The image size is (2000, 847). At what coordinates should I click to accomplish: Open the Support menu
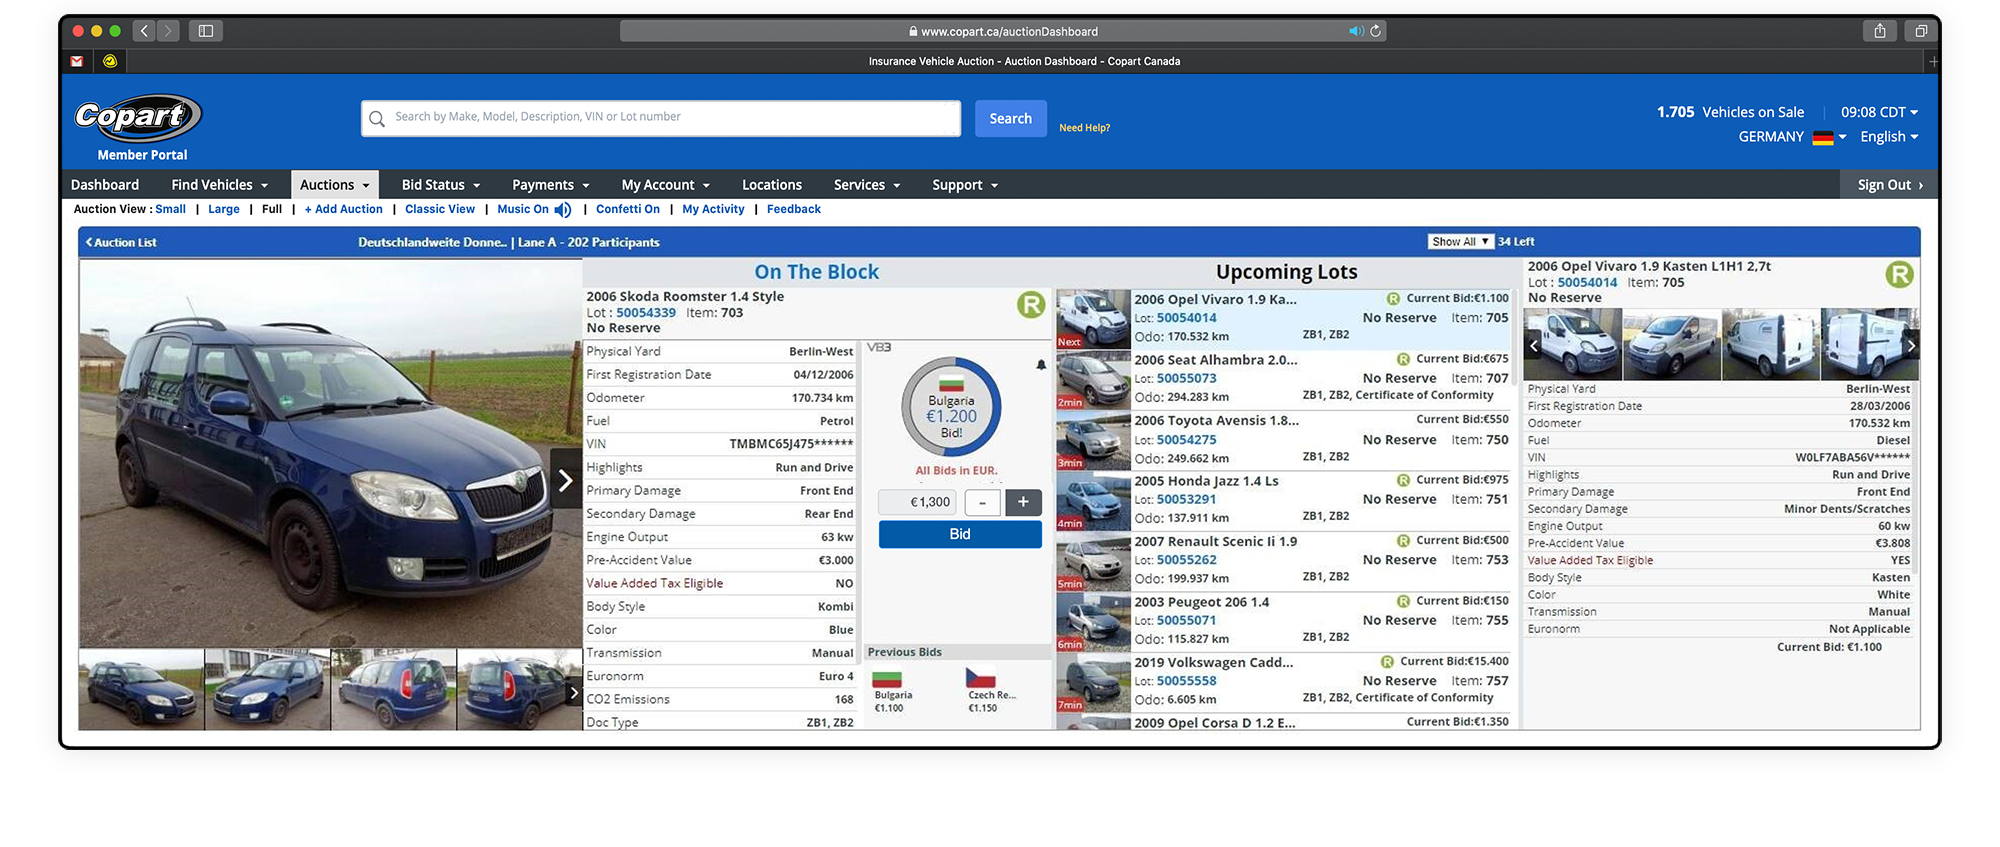click(965, 185)
